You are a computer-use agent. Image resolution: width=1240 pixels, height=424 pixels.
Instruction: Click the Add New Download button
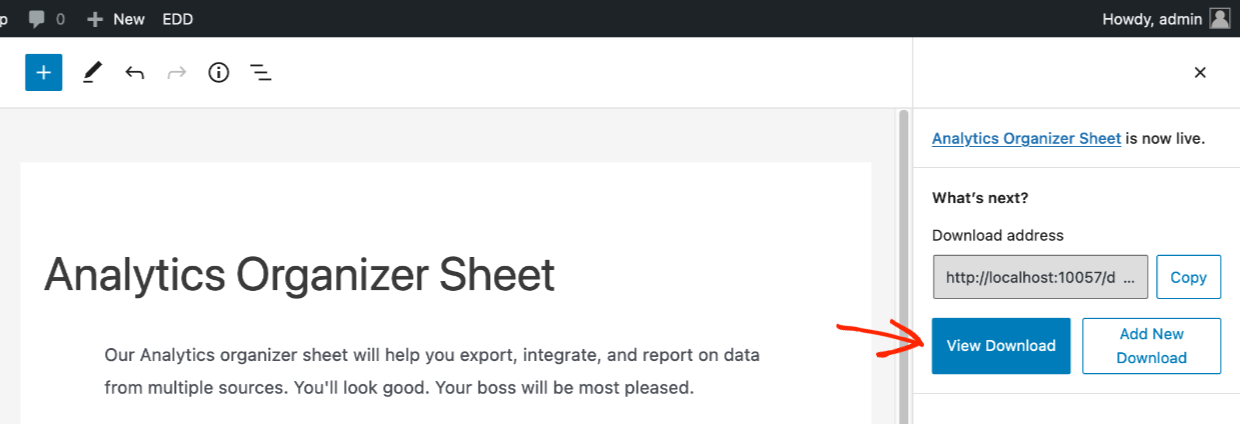tap(1151, 346)
